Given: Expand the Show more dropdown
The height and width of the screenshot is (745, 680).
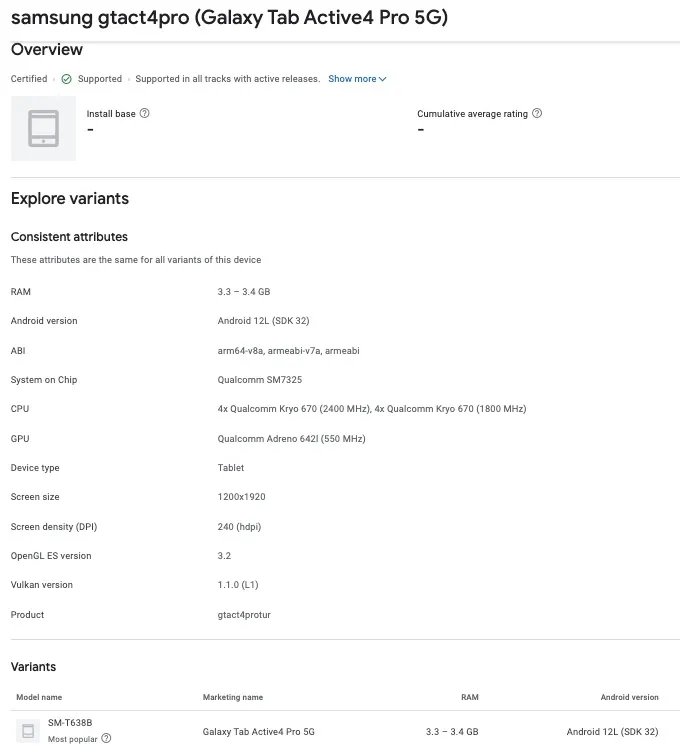Looking at the screenshot, I should [x=357, y=79].
